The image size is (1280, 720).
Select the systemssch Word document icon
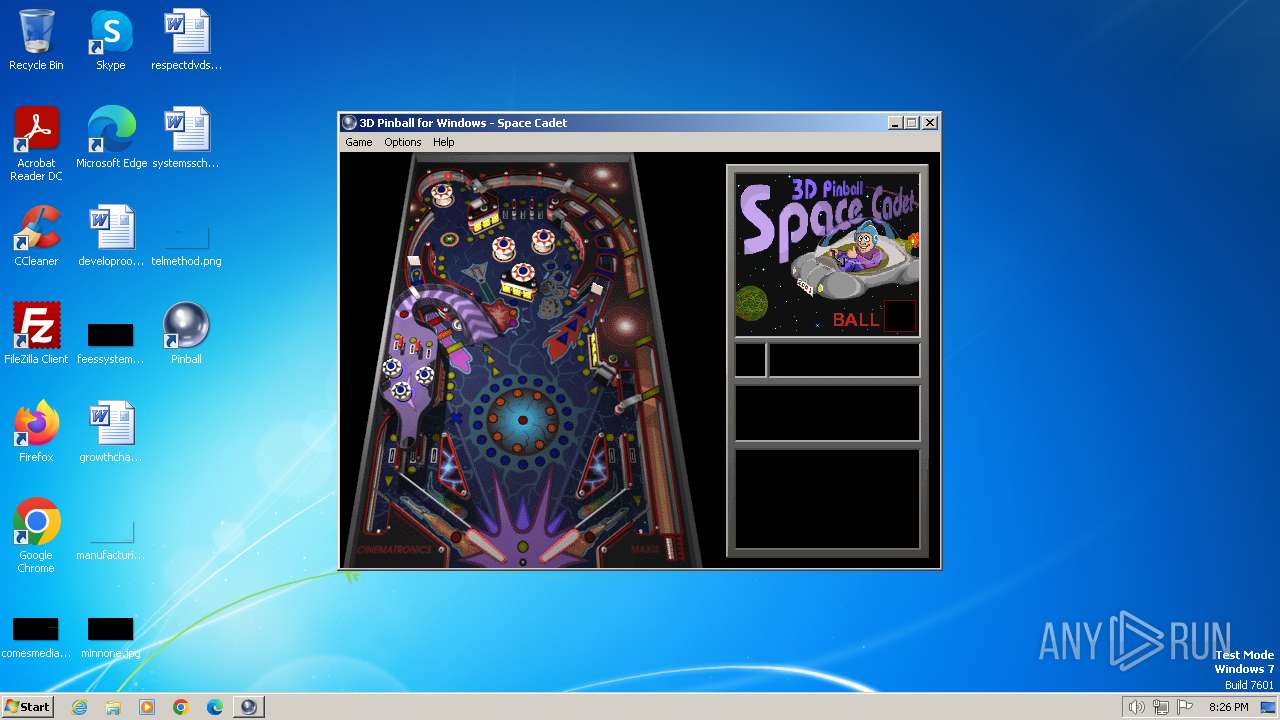[x=187, y=138]
